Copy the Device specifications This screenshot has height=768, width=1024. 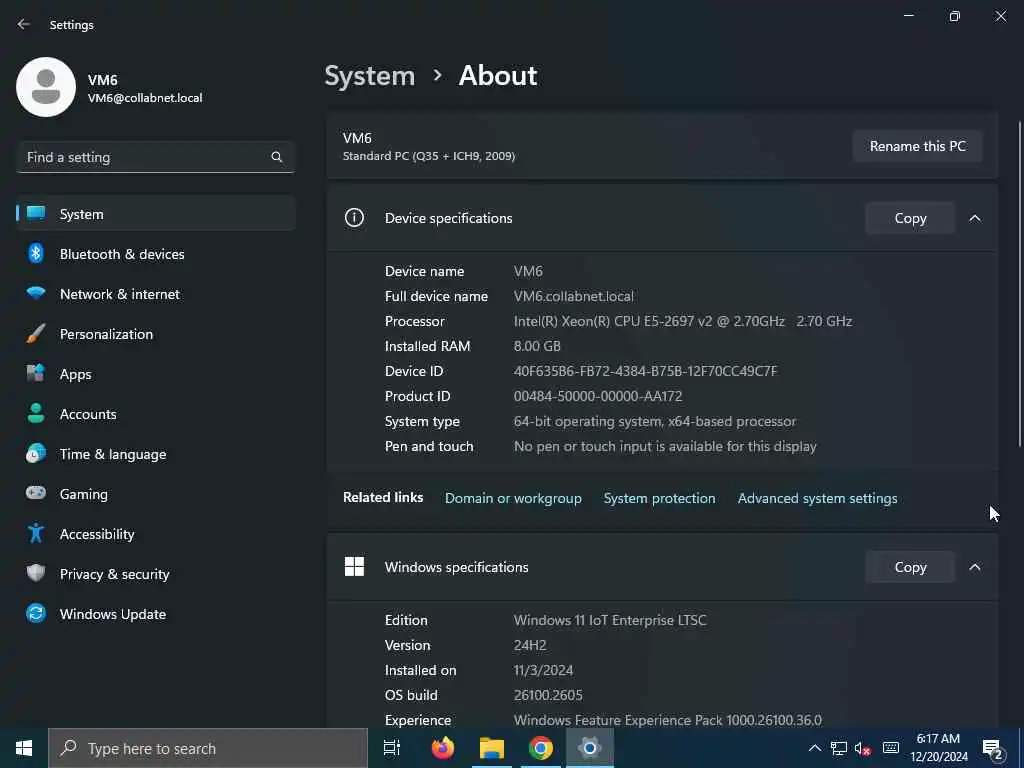pos(910,218)
